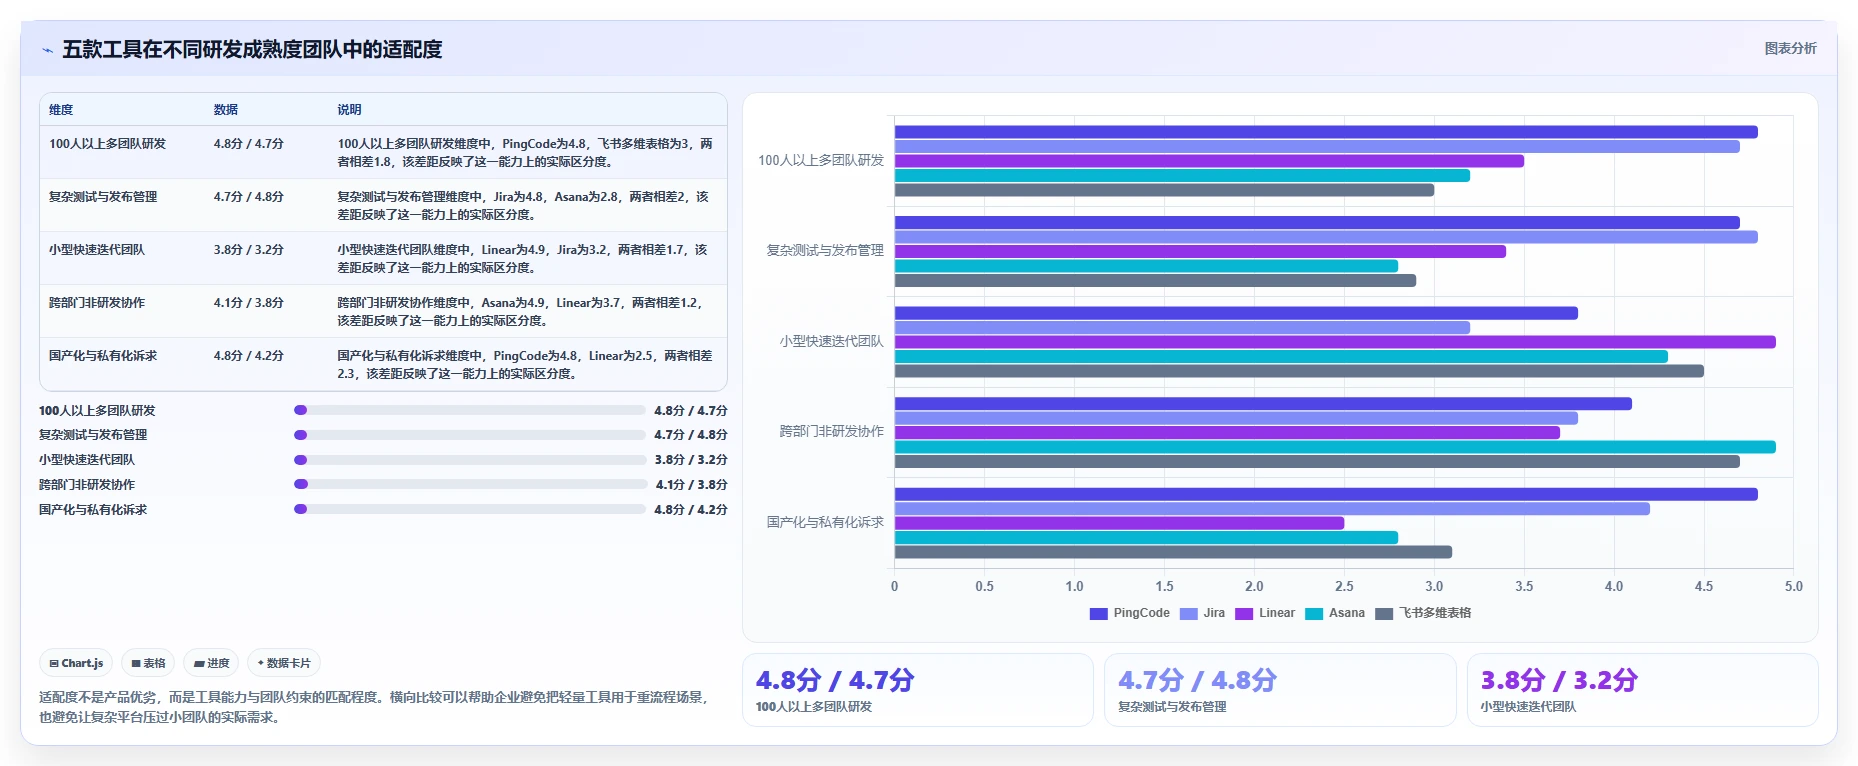Toggle the Jira legend swatch

1189,613
